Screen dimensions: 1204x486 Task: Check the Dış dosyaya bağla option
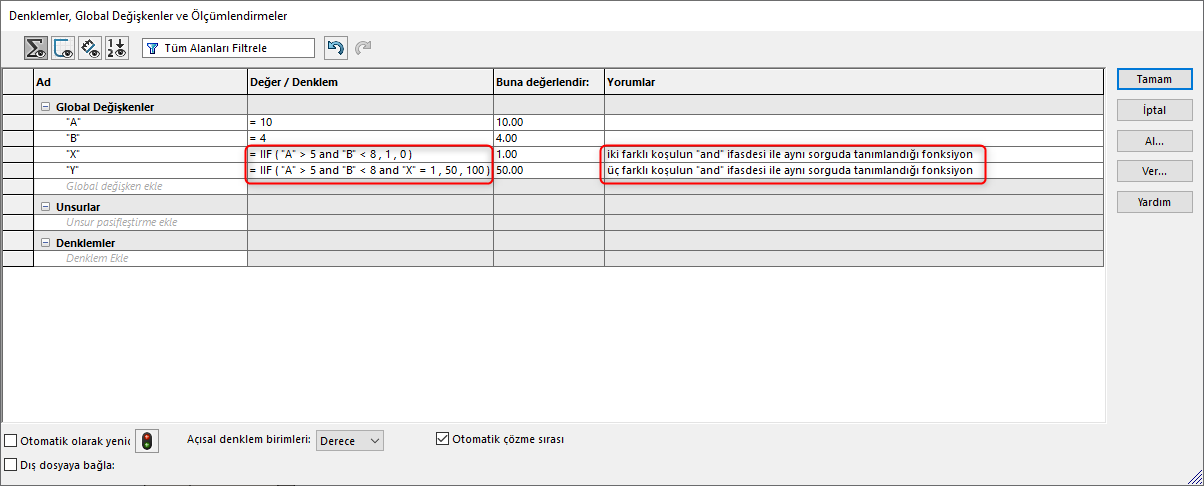point(11,464)
